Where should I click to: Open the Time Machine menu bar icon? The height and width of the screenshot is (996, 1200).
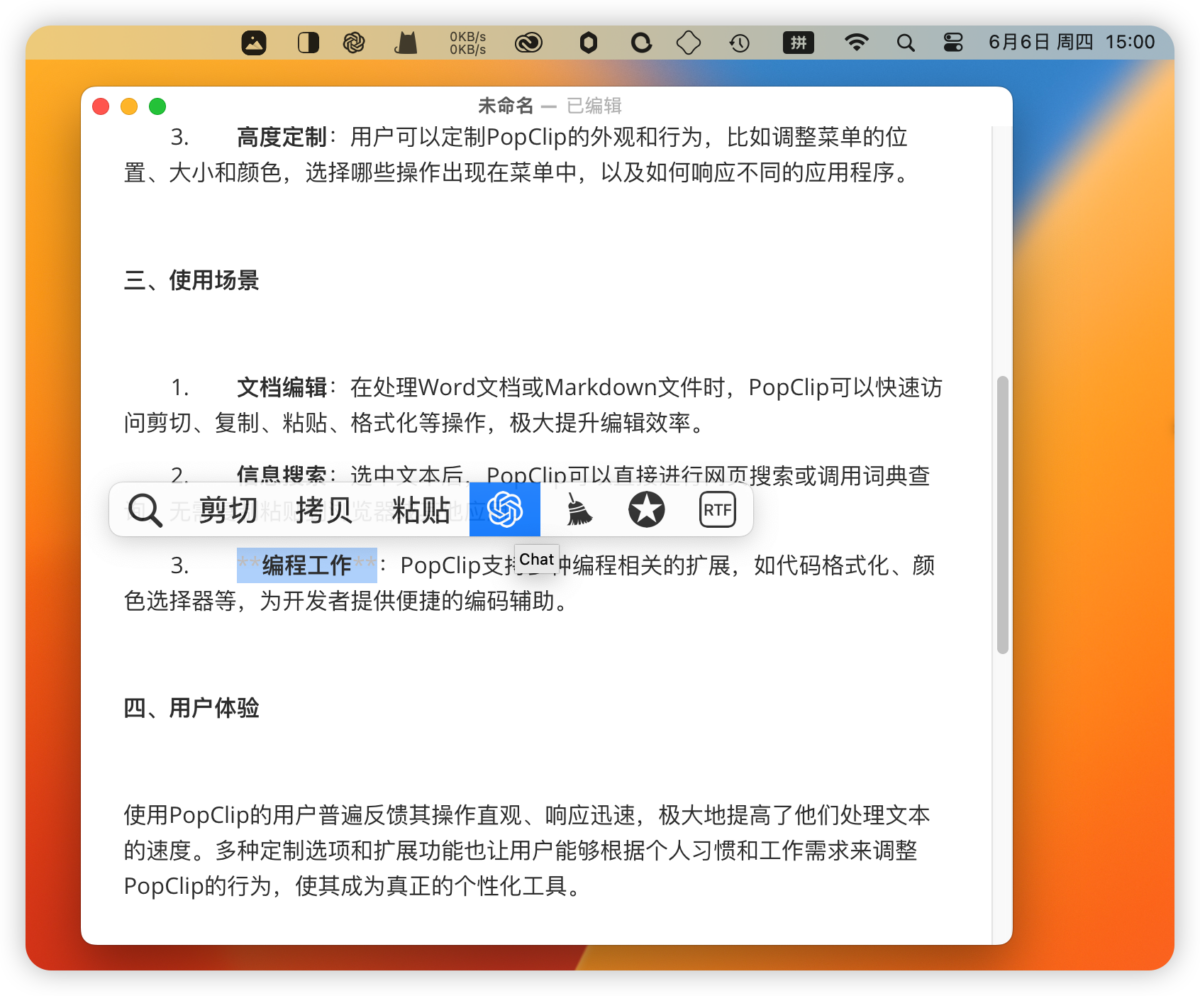click(x=739, y=43)
